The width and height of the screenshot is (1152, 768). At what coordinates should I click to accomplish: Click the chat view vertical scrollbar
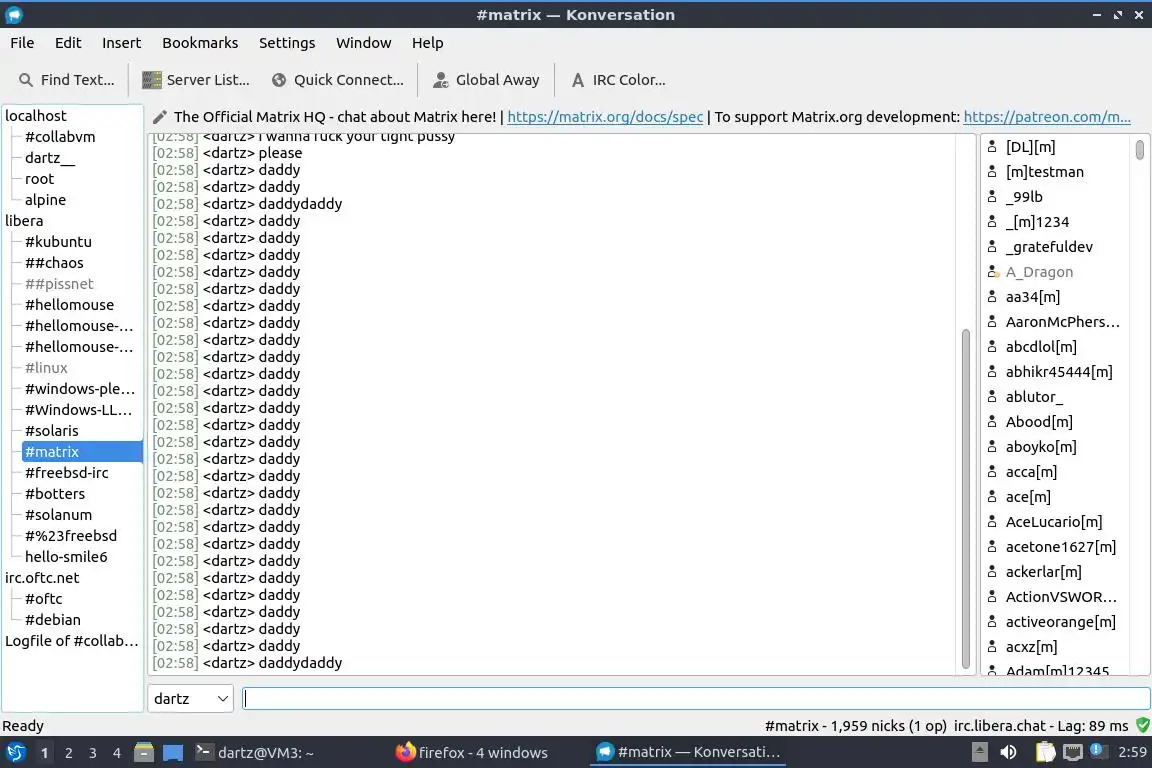965,499
